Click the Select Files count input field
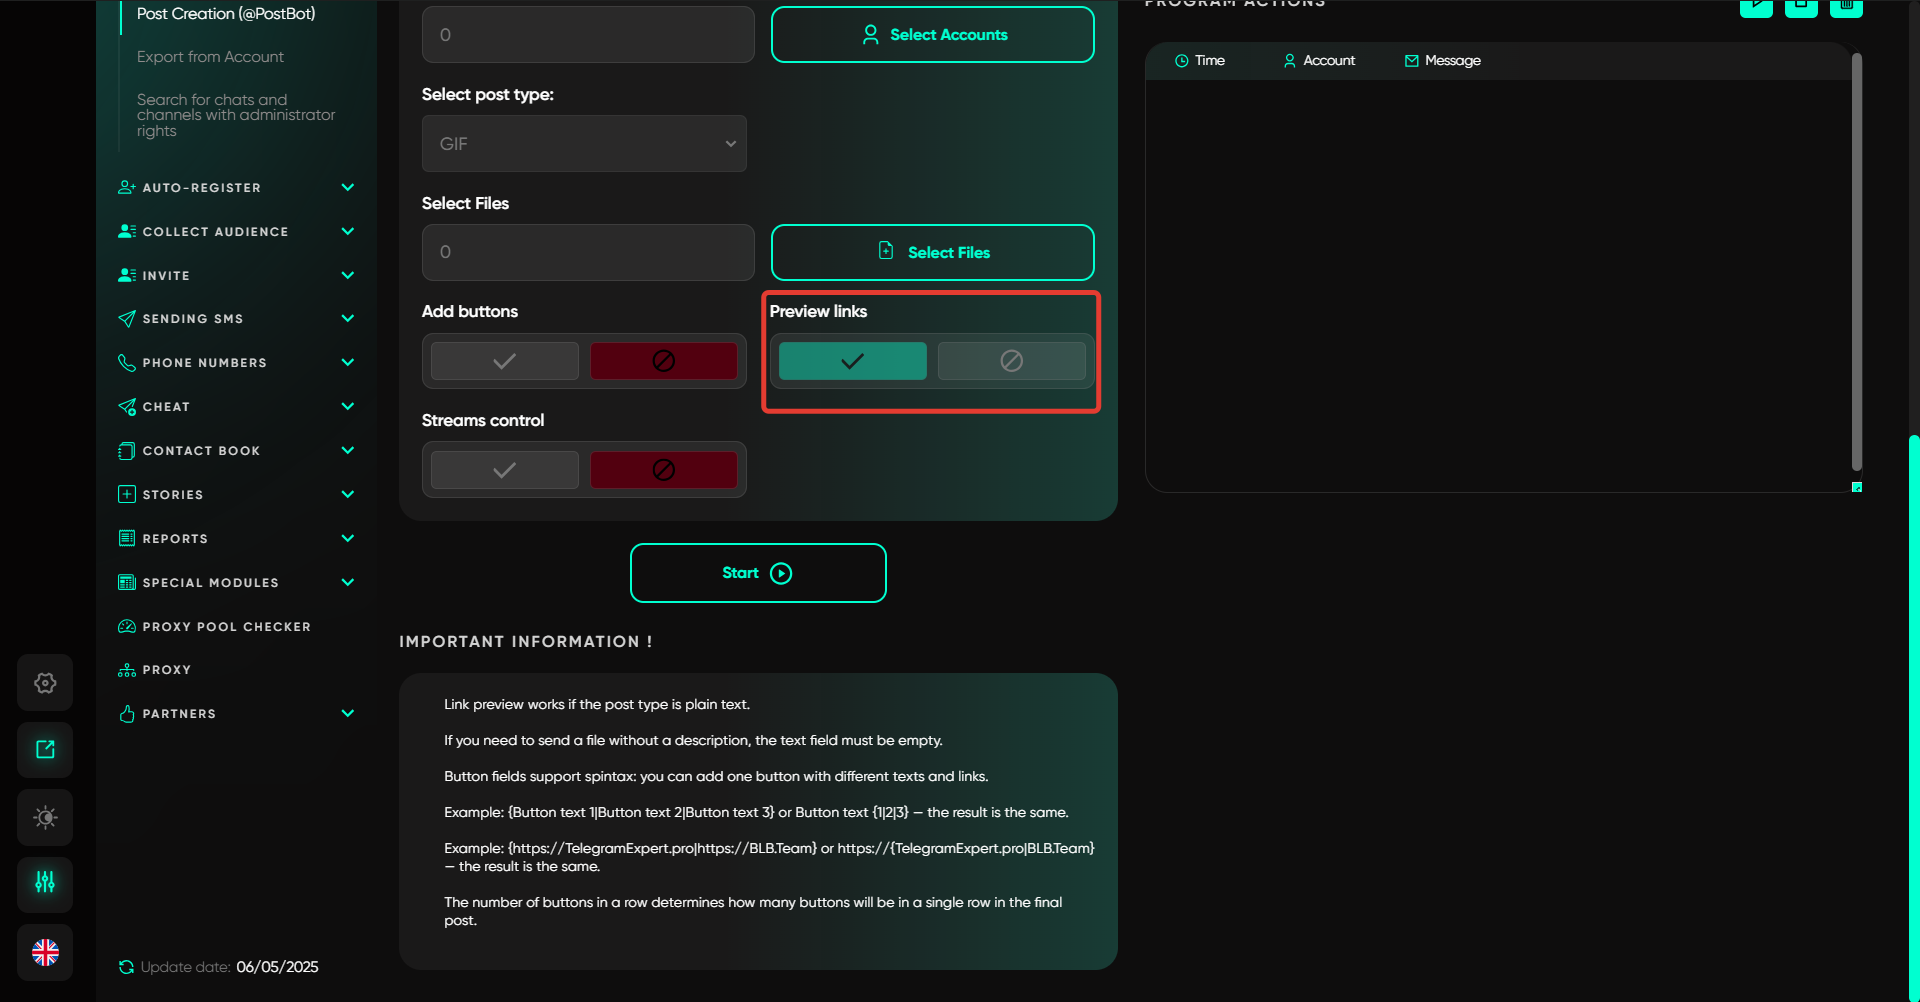The height and width of the screenshot is (1002, 1920). point(588,253)
